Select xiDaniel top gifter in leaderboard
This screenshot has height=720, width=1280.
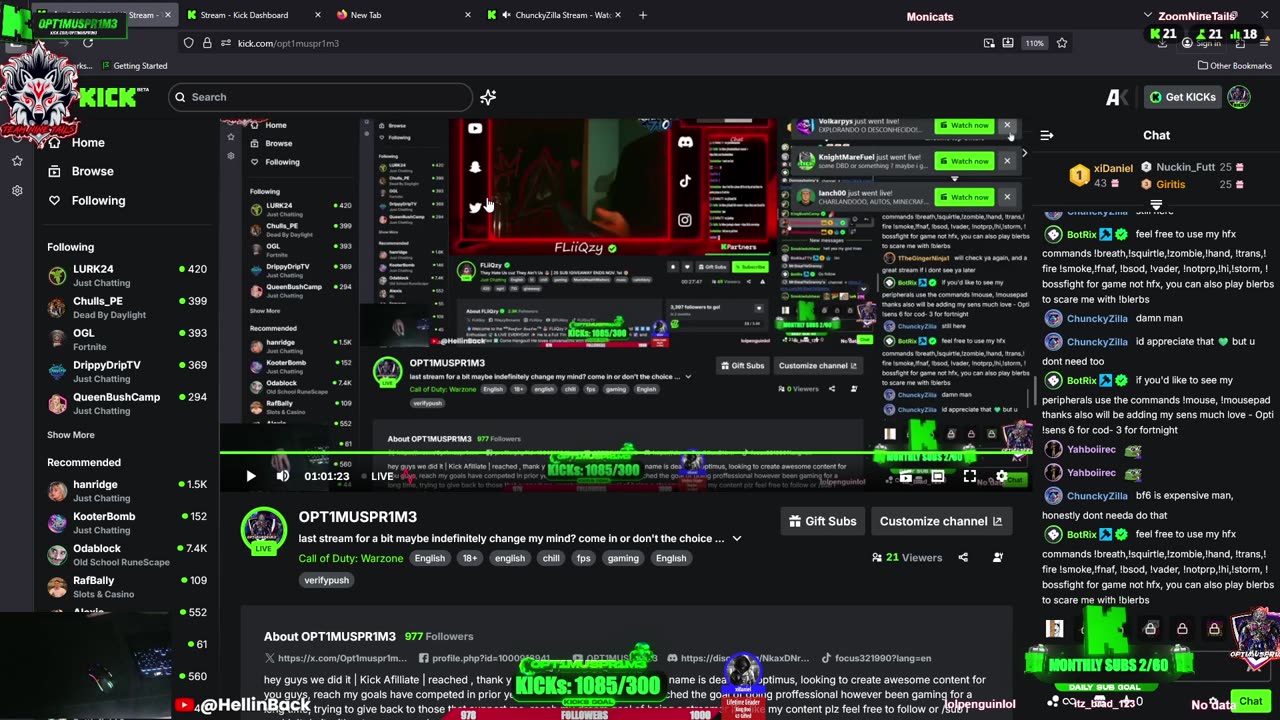(x=1102, y=176)
